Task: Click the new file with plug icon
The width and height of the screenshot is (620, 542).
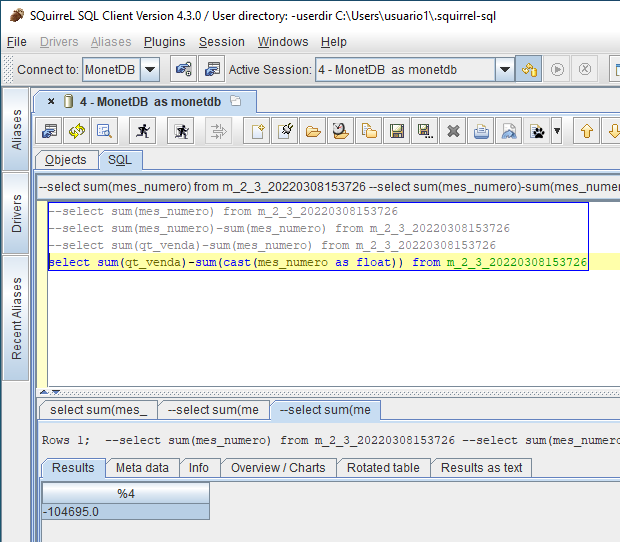Action: 285,130
